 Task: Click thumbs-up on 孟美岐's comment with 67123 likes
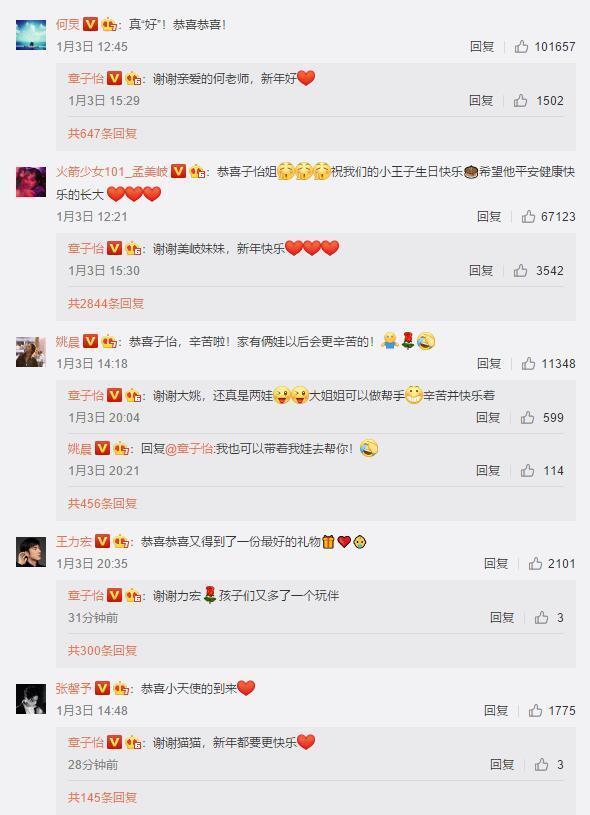(529, 217)
